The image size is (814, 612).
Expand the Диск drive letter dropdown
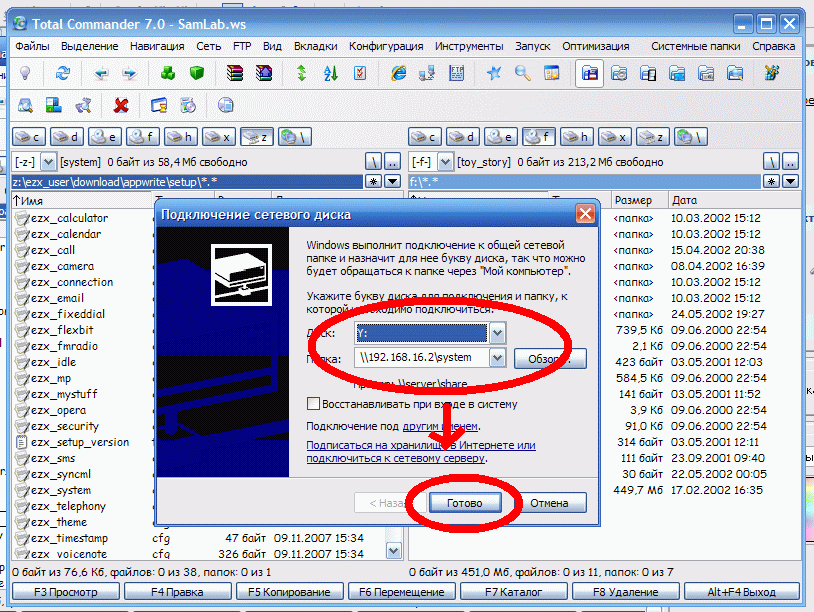click(497, 333)
